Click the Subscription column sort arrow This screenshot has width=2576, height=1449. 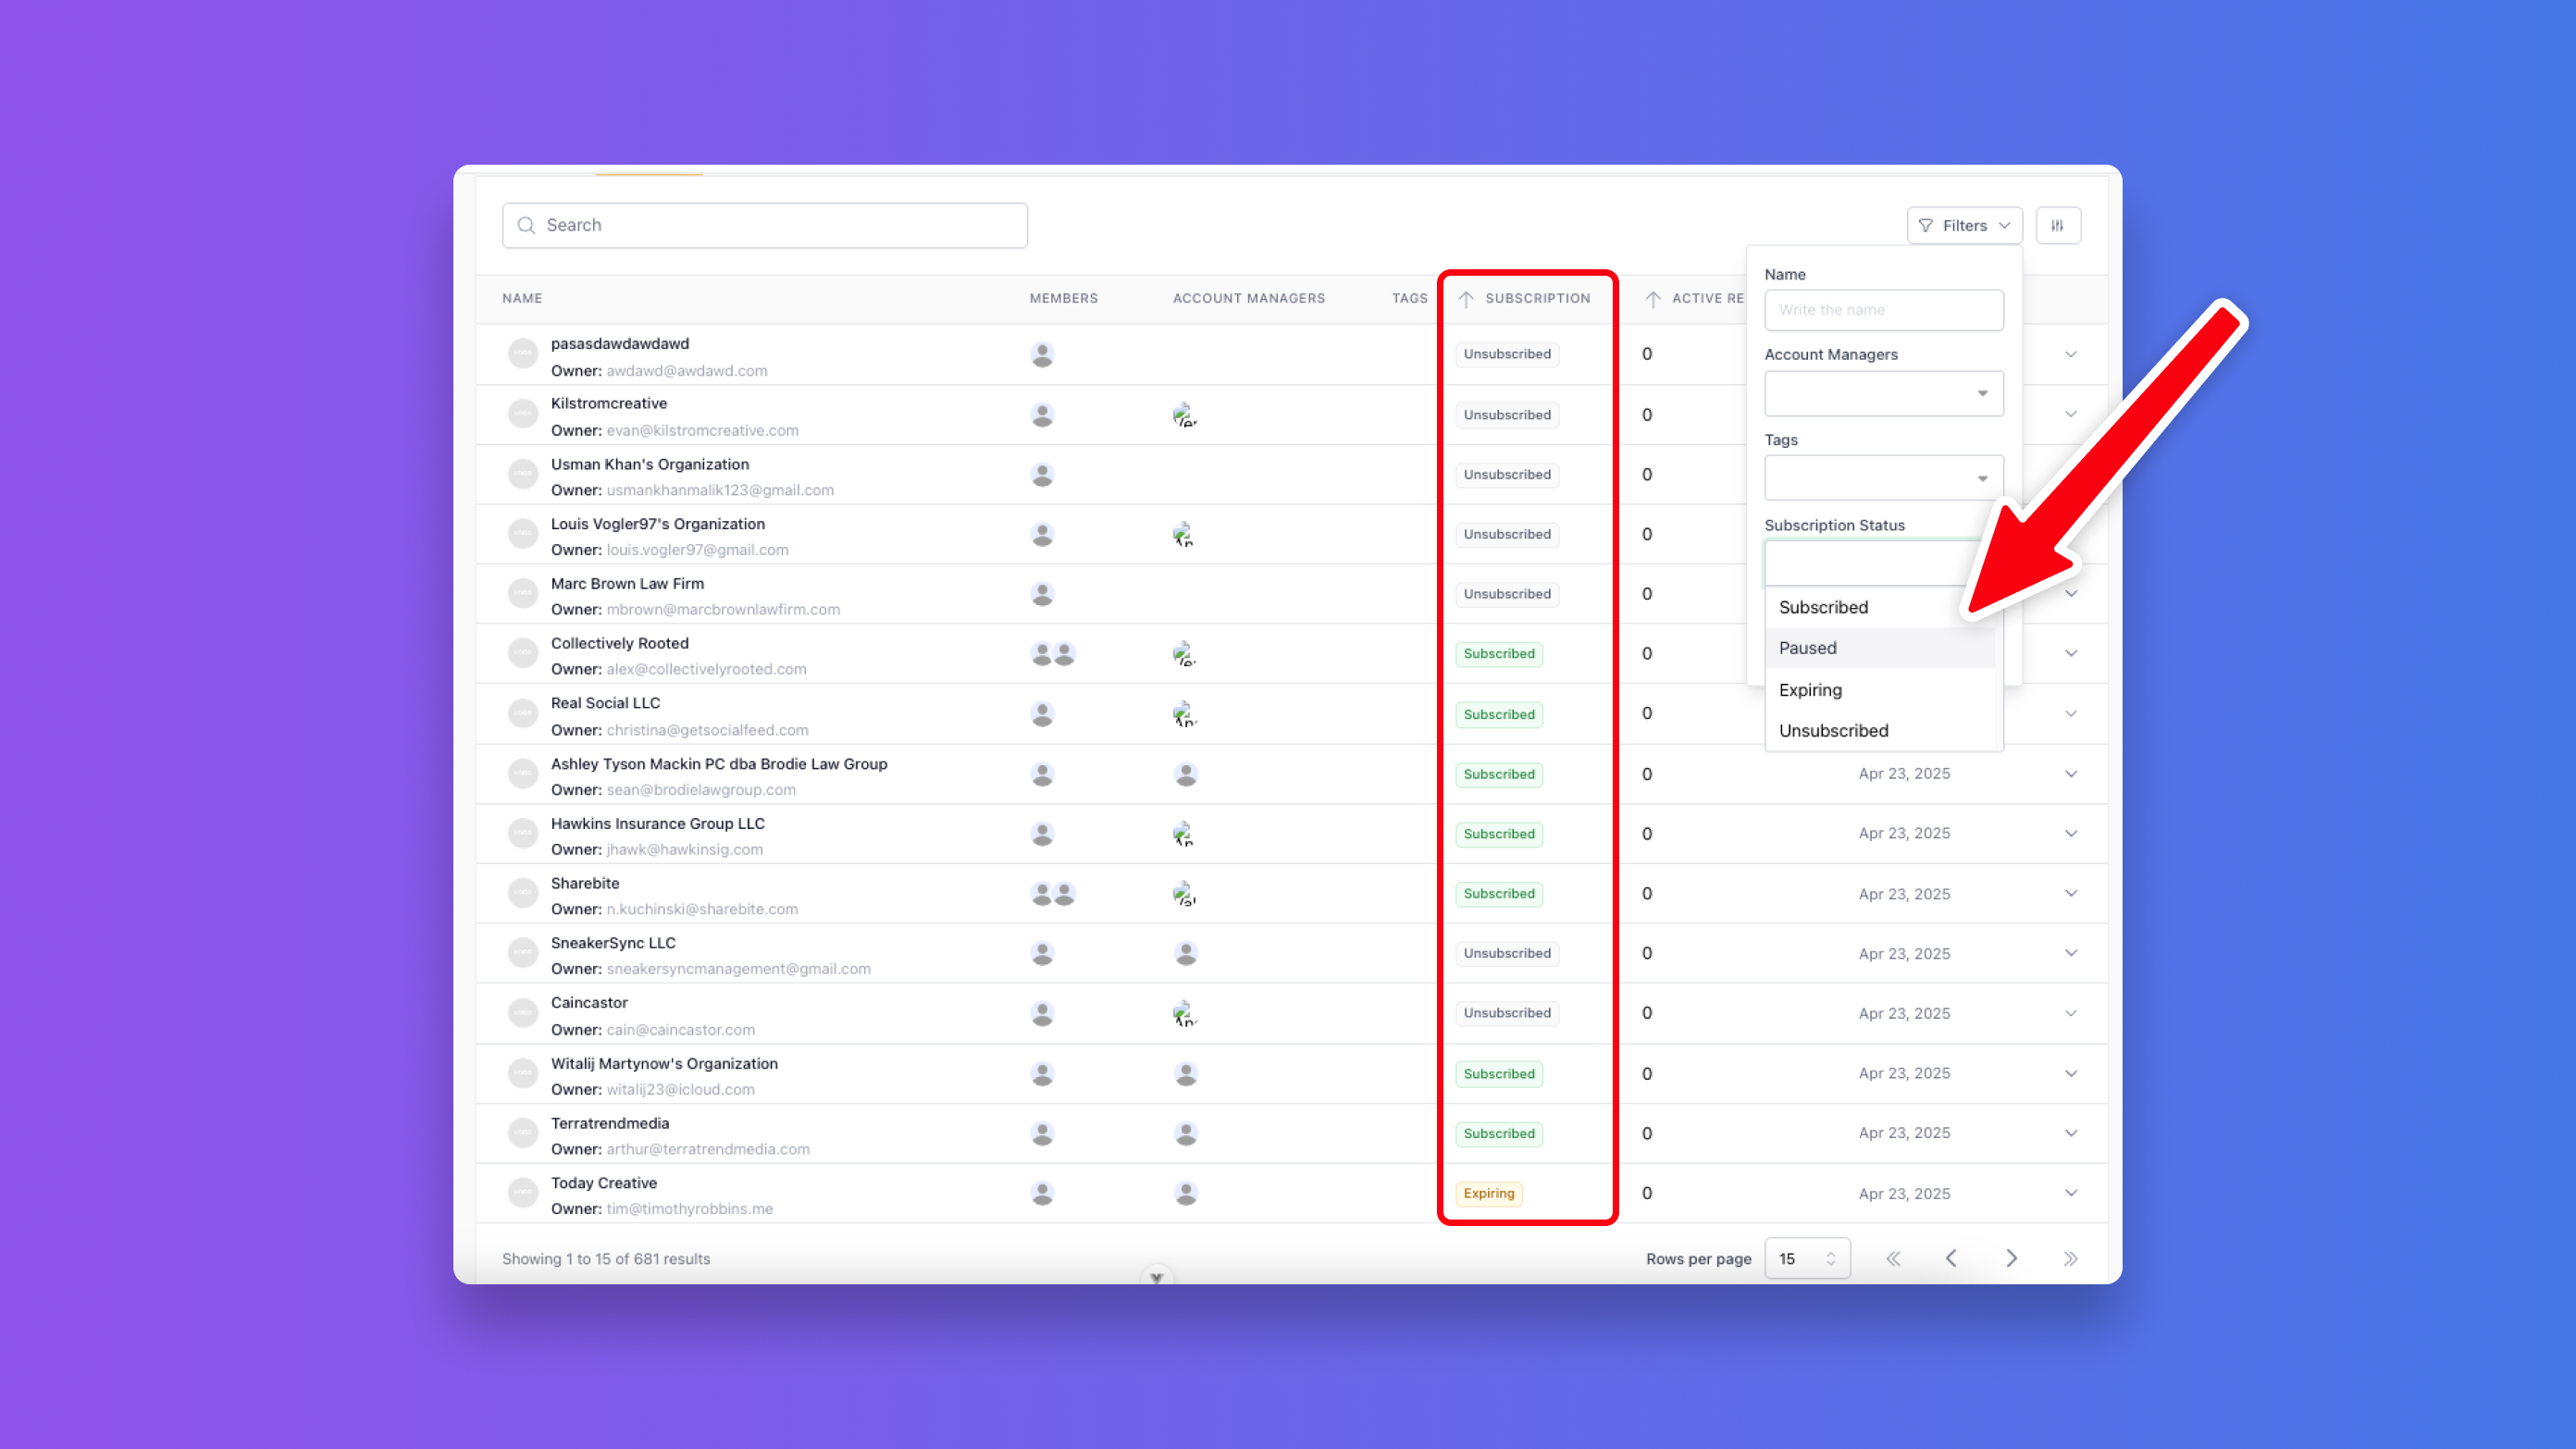pos(1466,299)
